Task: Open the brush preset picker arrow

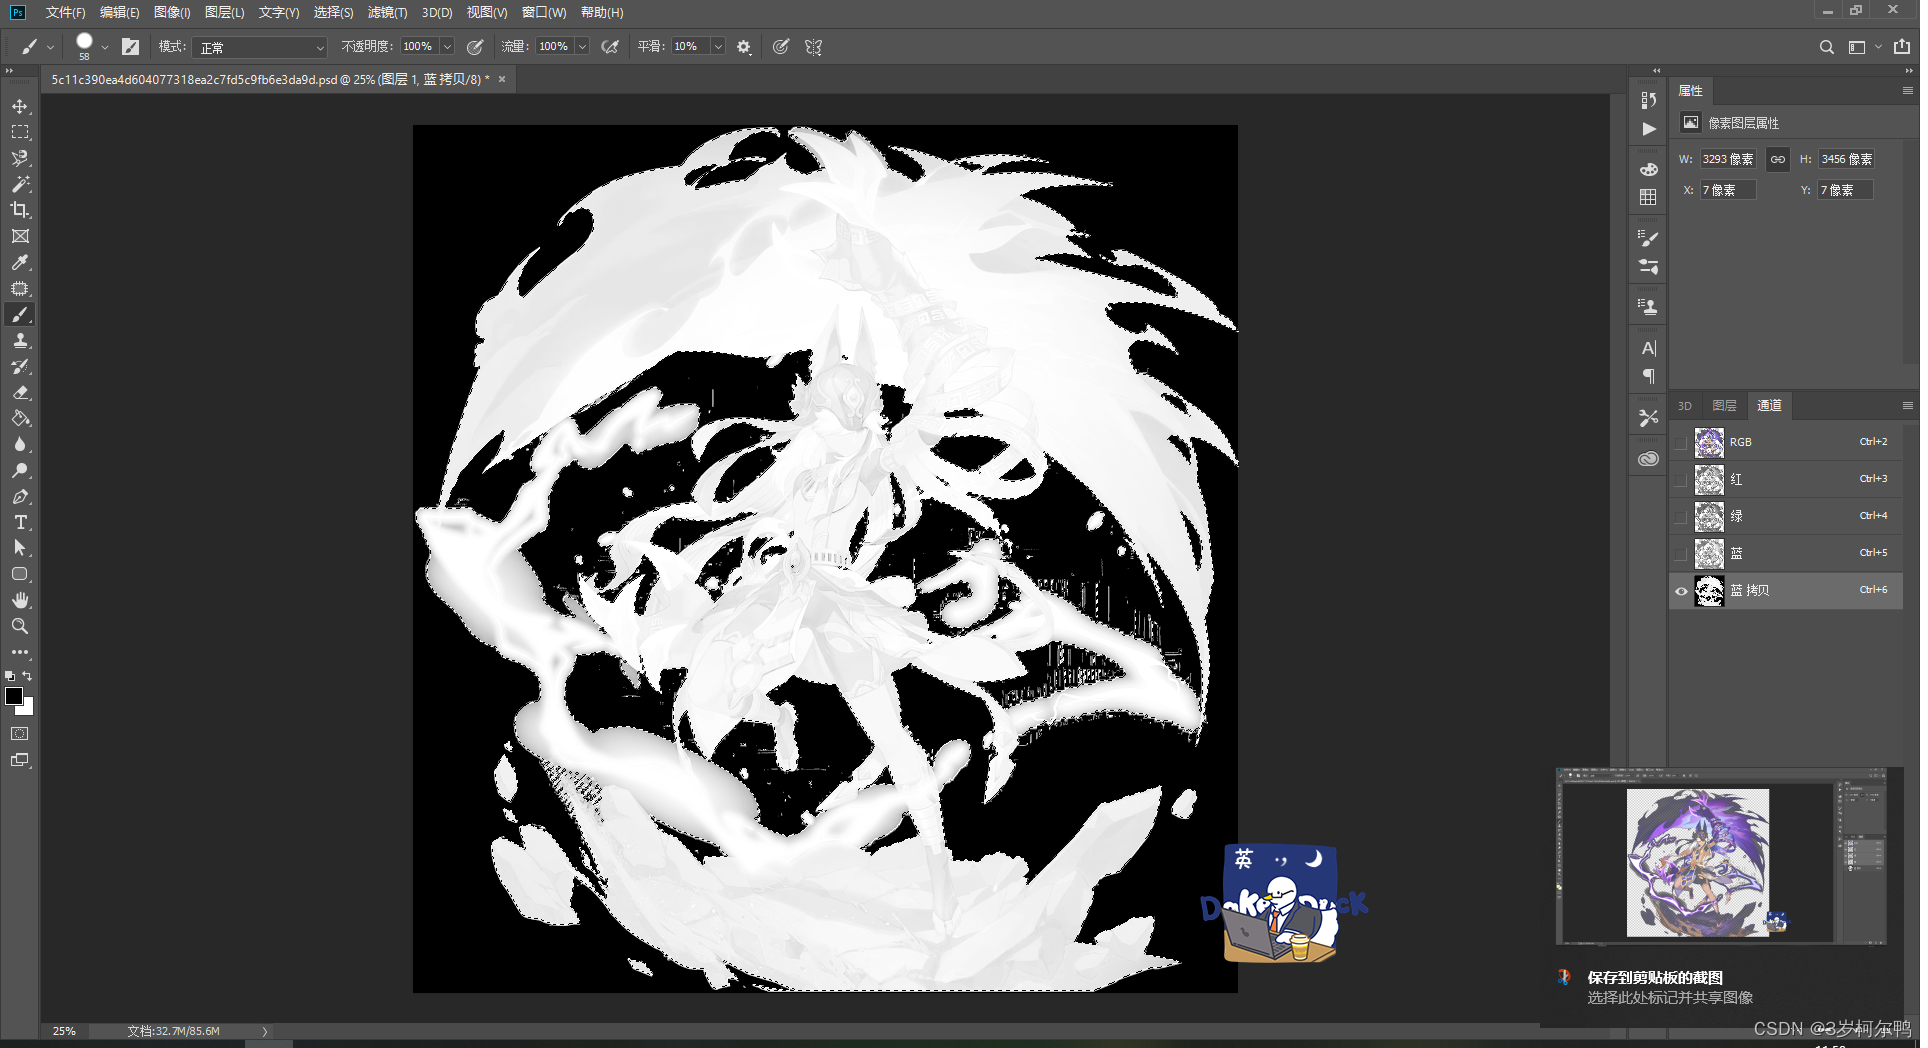Action: 104,47
